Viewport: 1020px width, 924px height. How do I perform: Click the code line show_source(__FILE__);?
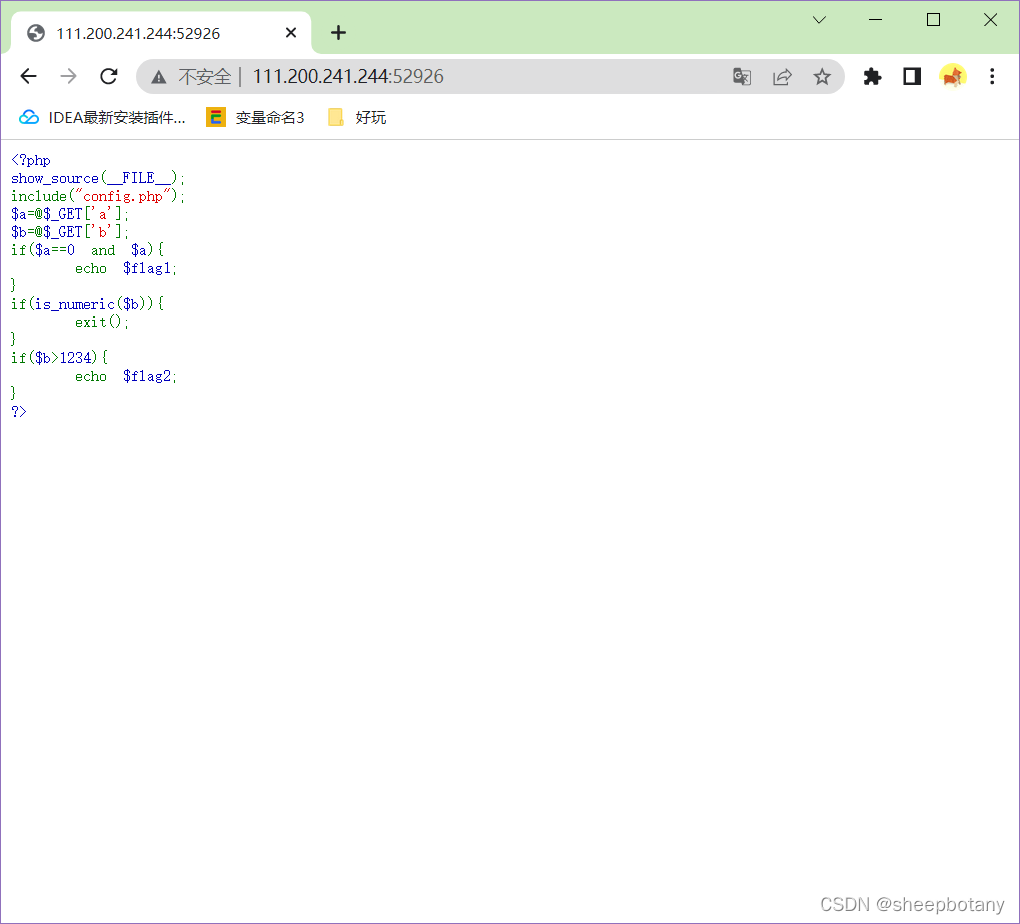98,178
